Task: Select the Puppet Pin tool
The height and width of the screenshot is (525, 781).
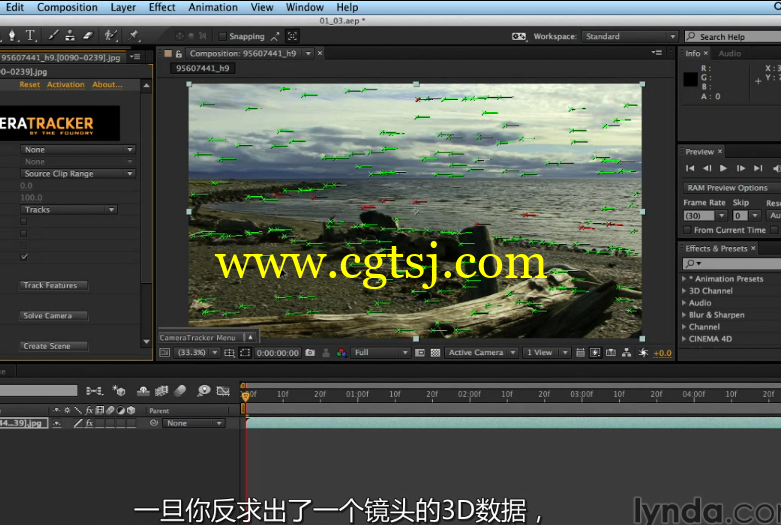Action: (133, 35)
